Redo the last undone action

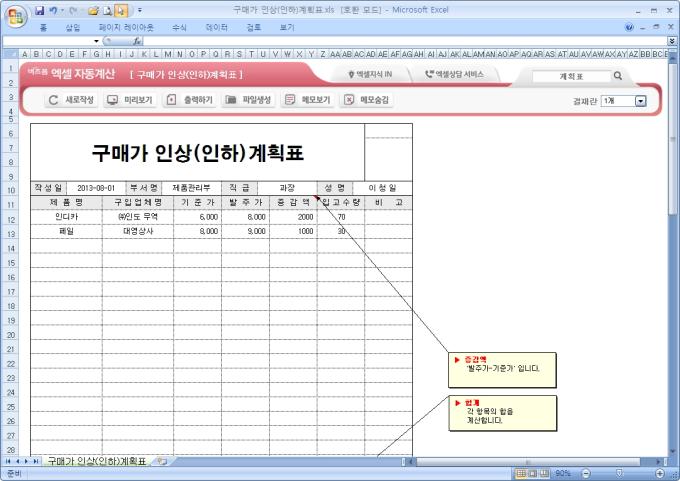click(x=73, y=10)
